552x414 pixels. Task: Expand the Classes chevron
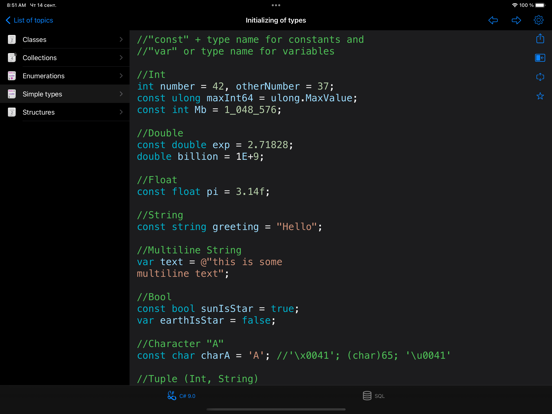click(x=121, y=39)
